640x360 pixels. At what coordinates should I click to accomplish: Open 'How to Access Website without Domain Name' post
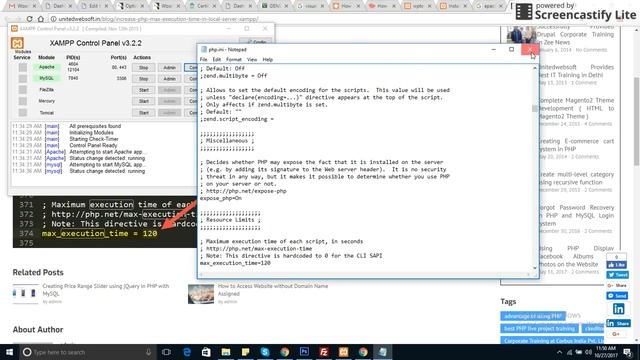click(x=273, y=290)
